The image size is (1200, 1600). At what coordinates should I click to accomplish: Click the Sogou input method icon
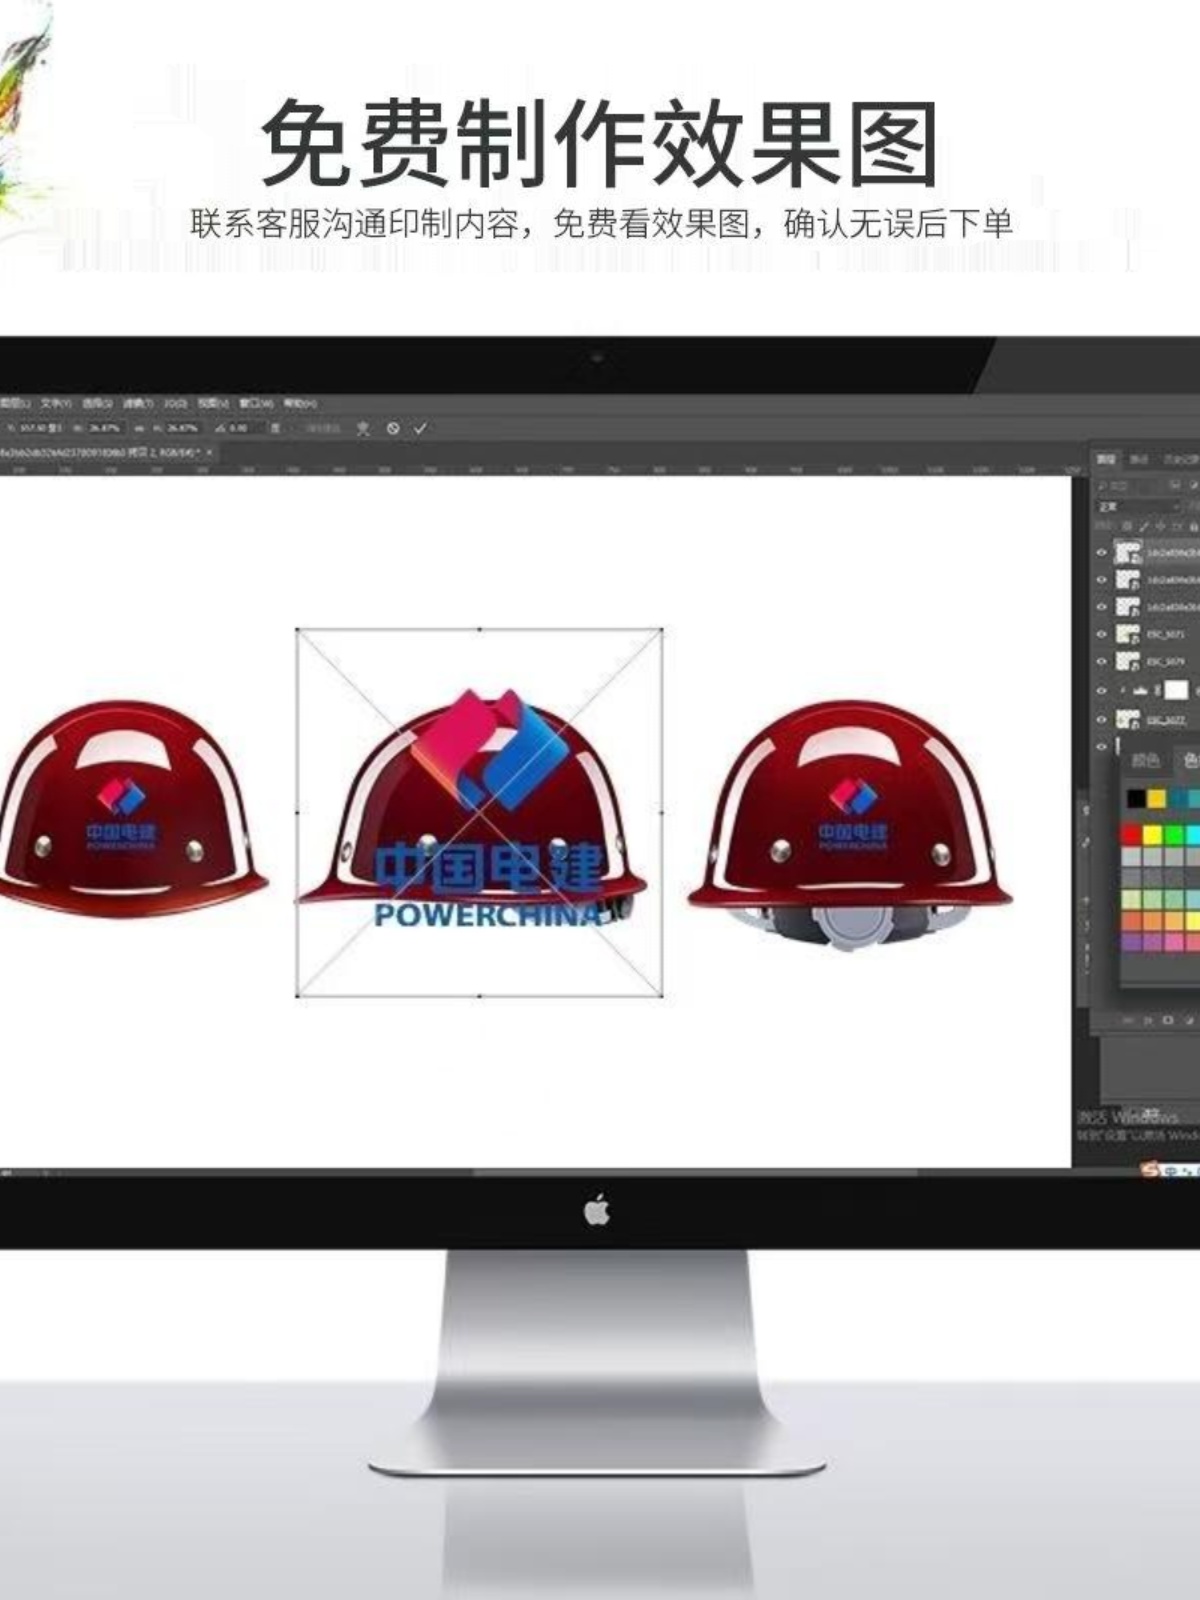[x=1149, y=1171]
